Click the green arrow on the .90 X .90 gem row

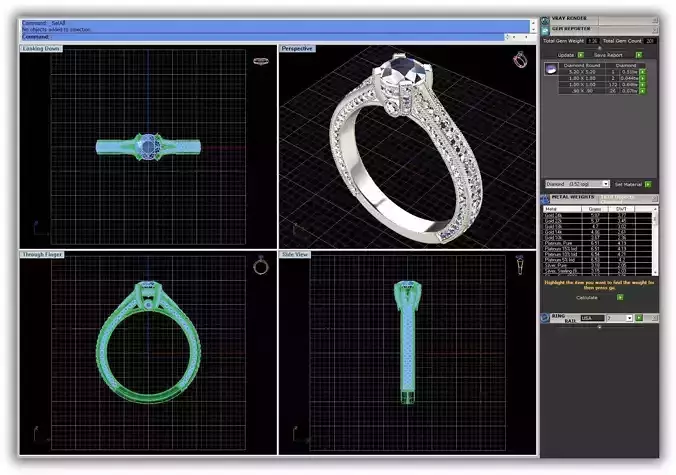[x=642, y=91]
